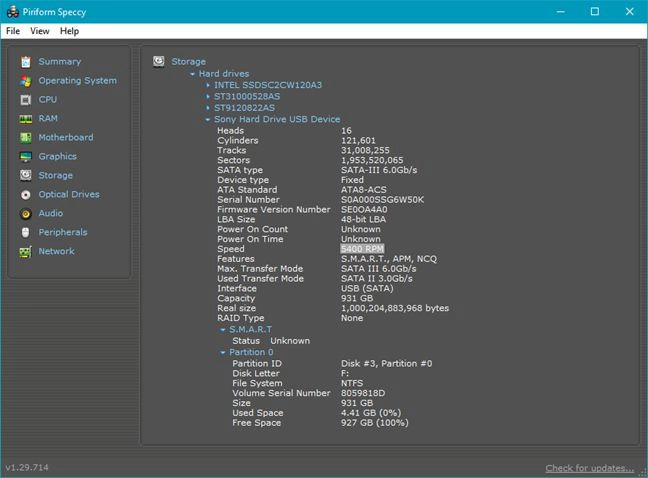Click the window resize grip in corner
The width and height of the screenshot is (648, 478).
[x=642, y=472]
